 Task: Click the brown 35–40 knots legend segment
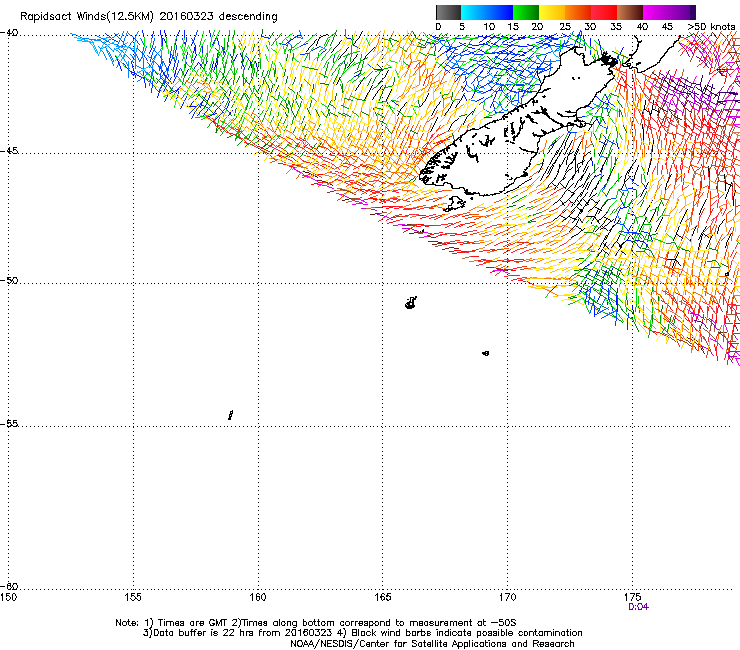(x=630, y=12)
